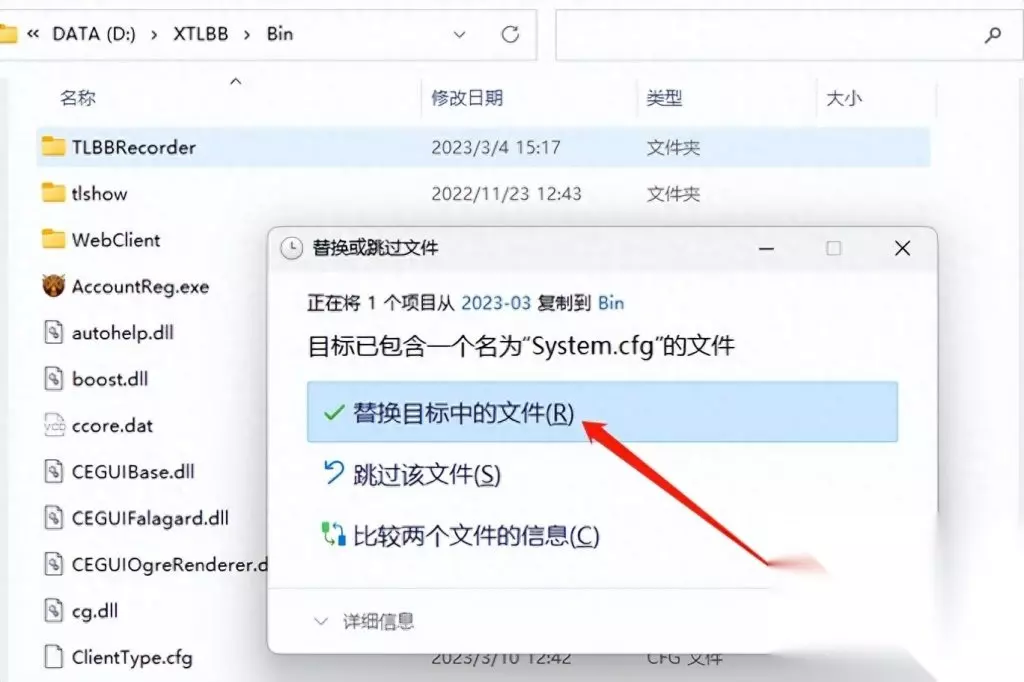The image size is (1024, 682).
Task: Select the AccountReg.exe application icon
Action: [54, 285]
